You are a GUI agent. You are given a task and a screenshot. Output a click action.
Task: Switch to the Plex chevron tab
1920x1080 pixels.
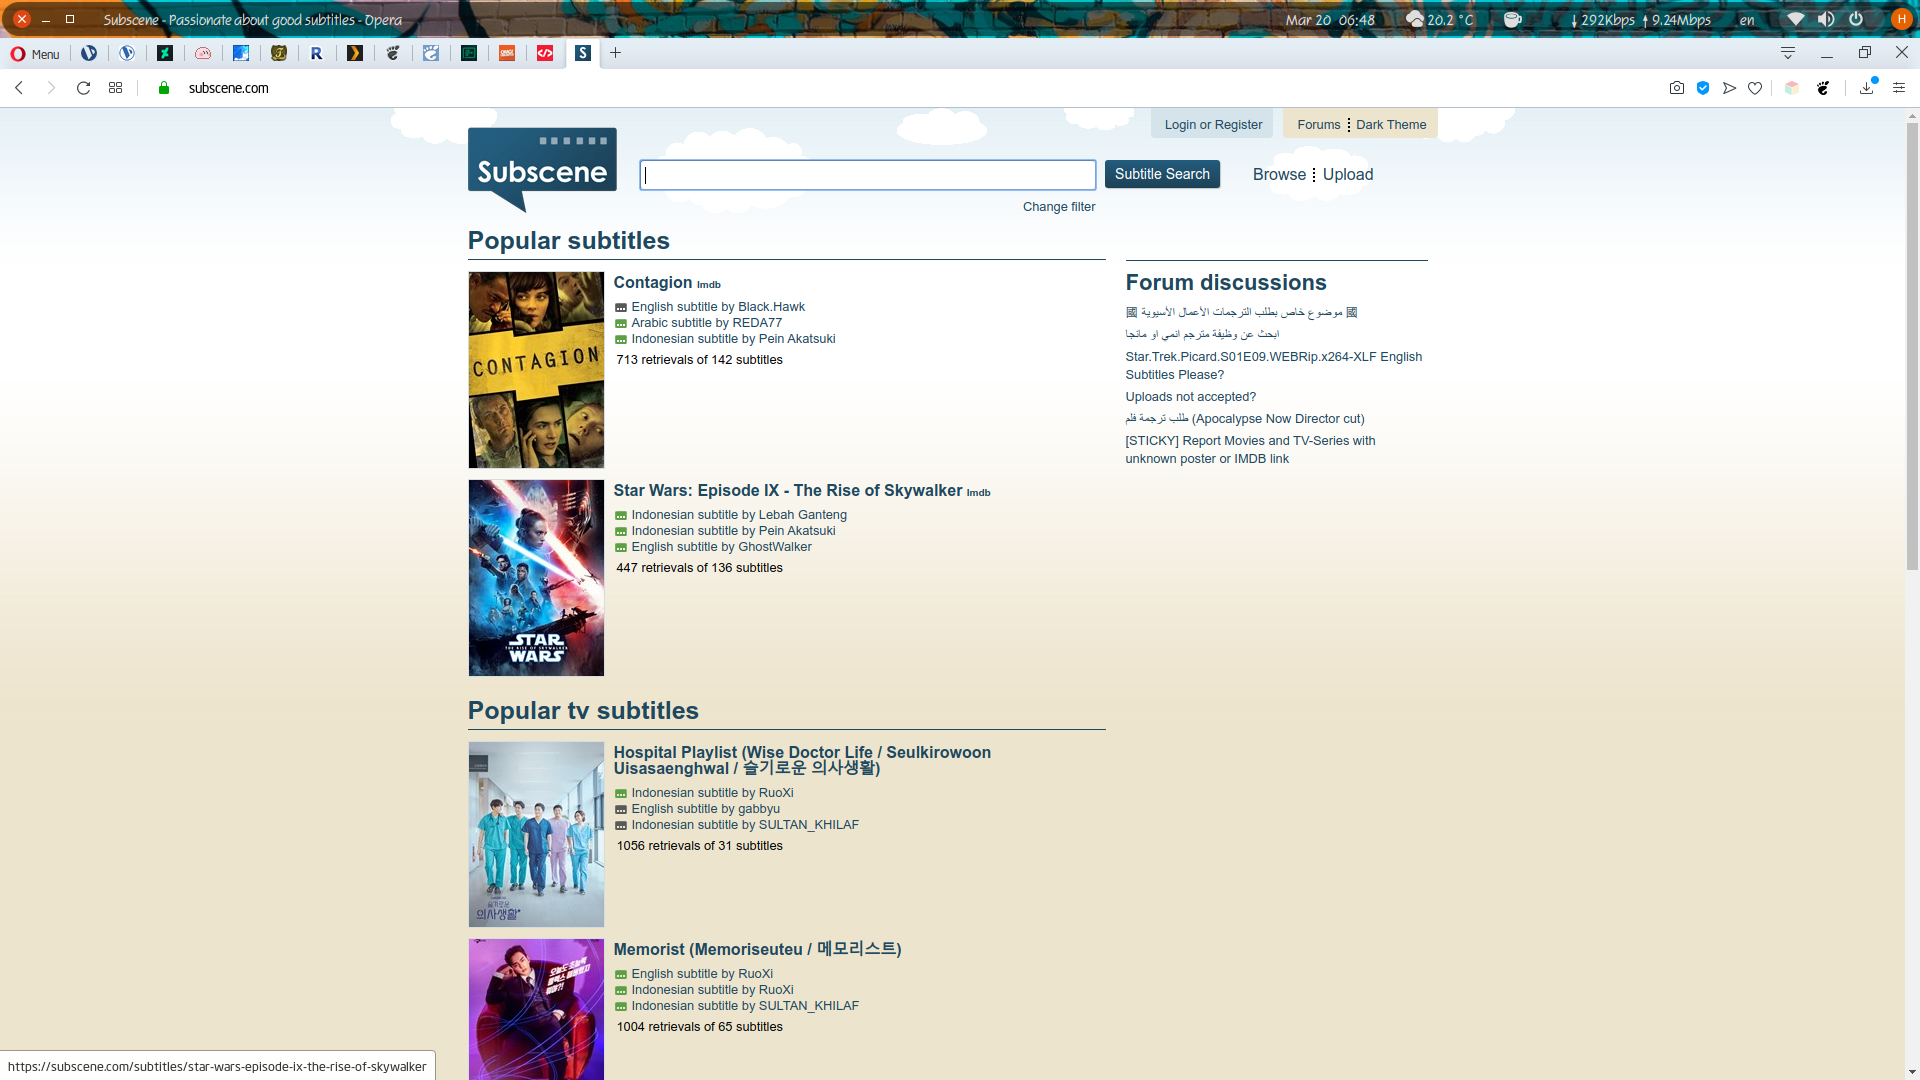coord(355,53)
